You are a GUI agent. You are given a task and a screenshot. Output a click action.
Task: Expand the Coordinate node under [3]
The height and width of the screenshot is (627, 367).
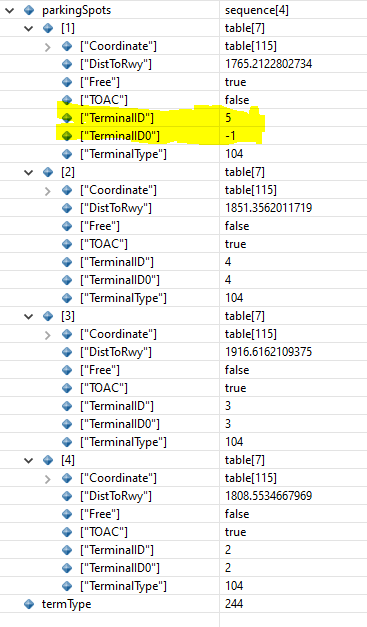coord(48,334)
